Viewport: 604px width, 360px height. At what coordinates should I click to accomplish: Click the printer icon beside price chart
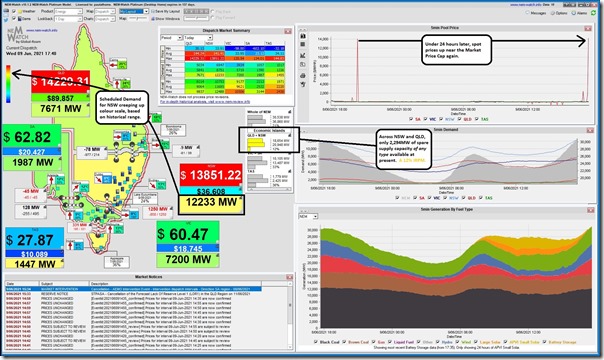pyautogui.click(x=303, y=75)
